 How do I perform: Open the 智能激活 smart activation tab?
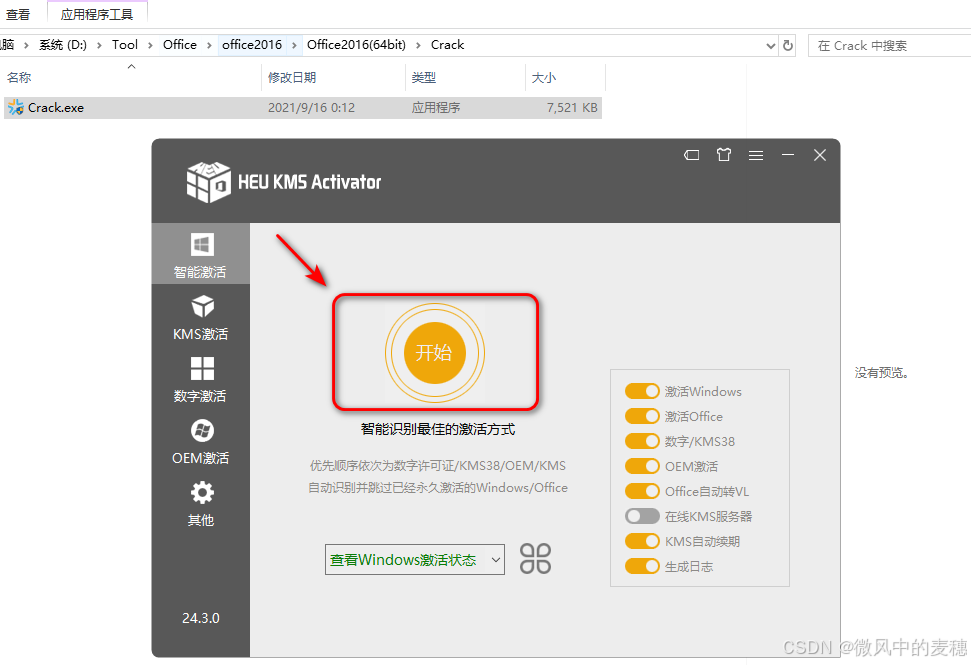pos(201,254)
